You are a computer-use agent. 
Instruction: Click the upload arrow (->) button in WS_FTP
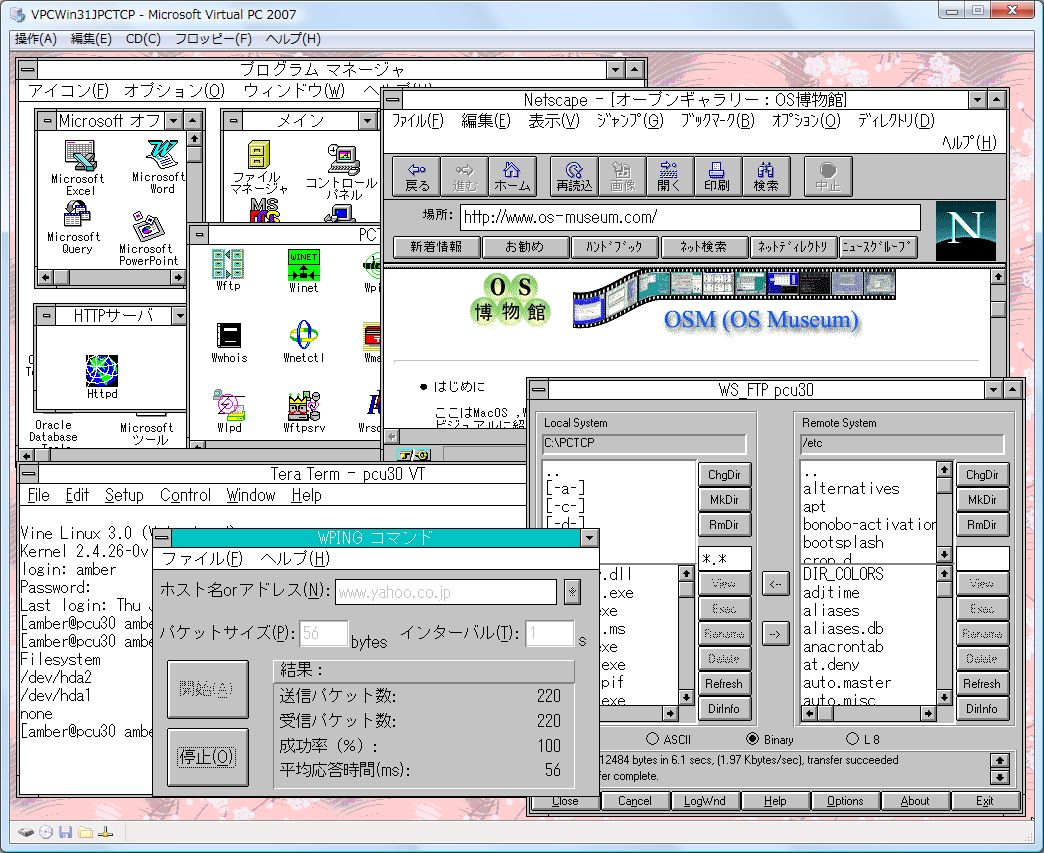click(774, 633)
